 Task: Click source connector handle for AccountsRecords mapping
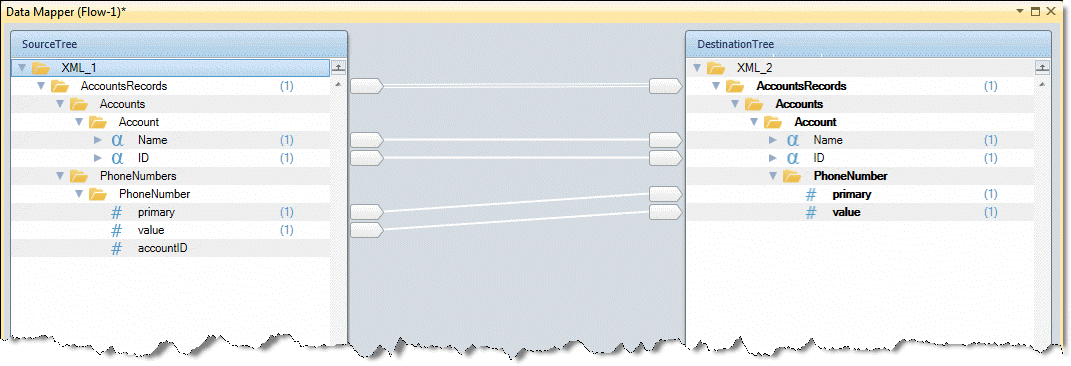pyautogui.click(x=367, y=86)
